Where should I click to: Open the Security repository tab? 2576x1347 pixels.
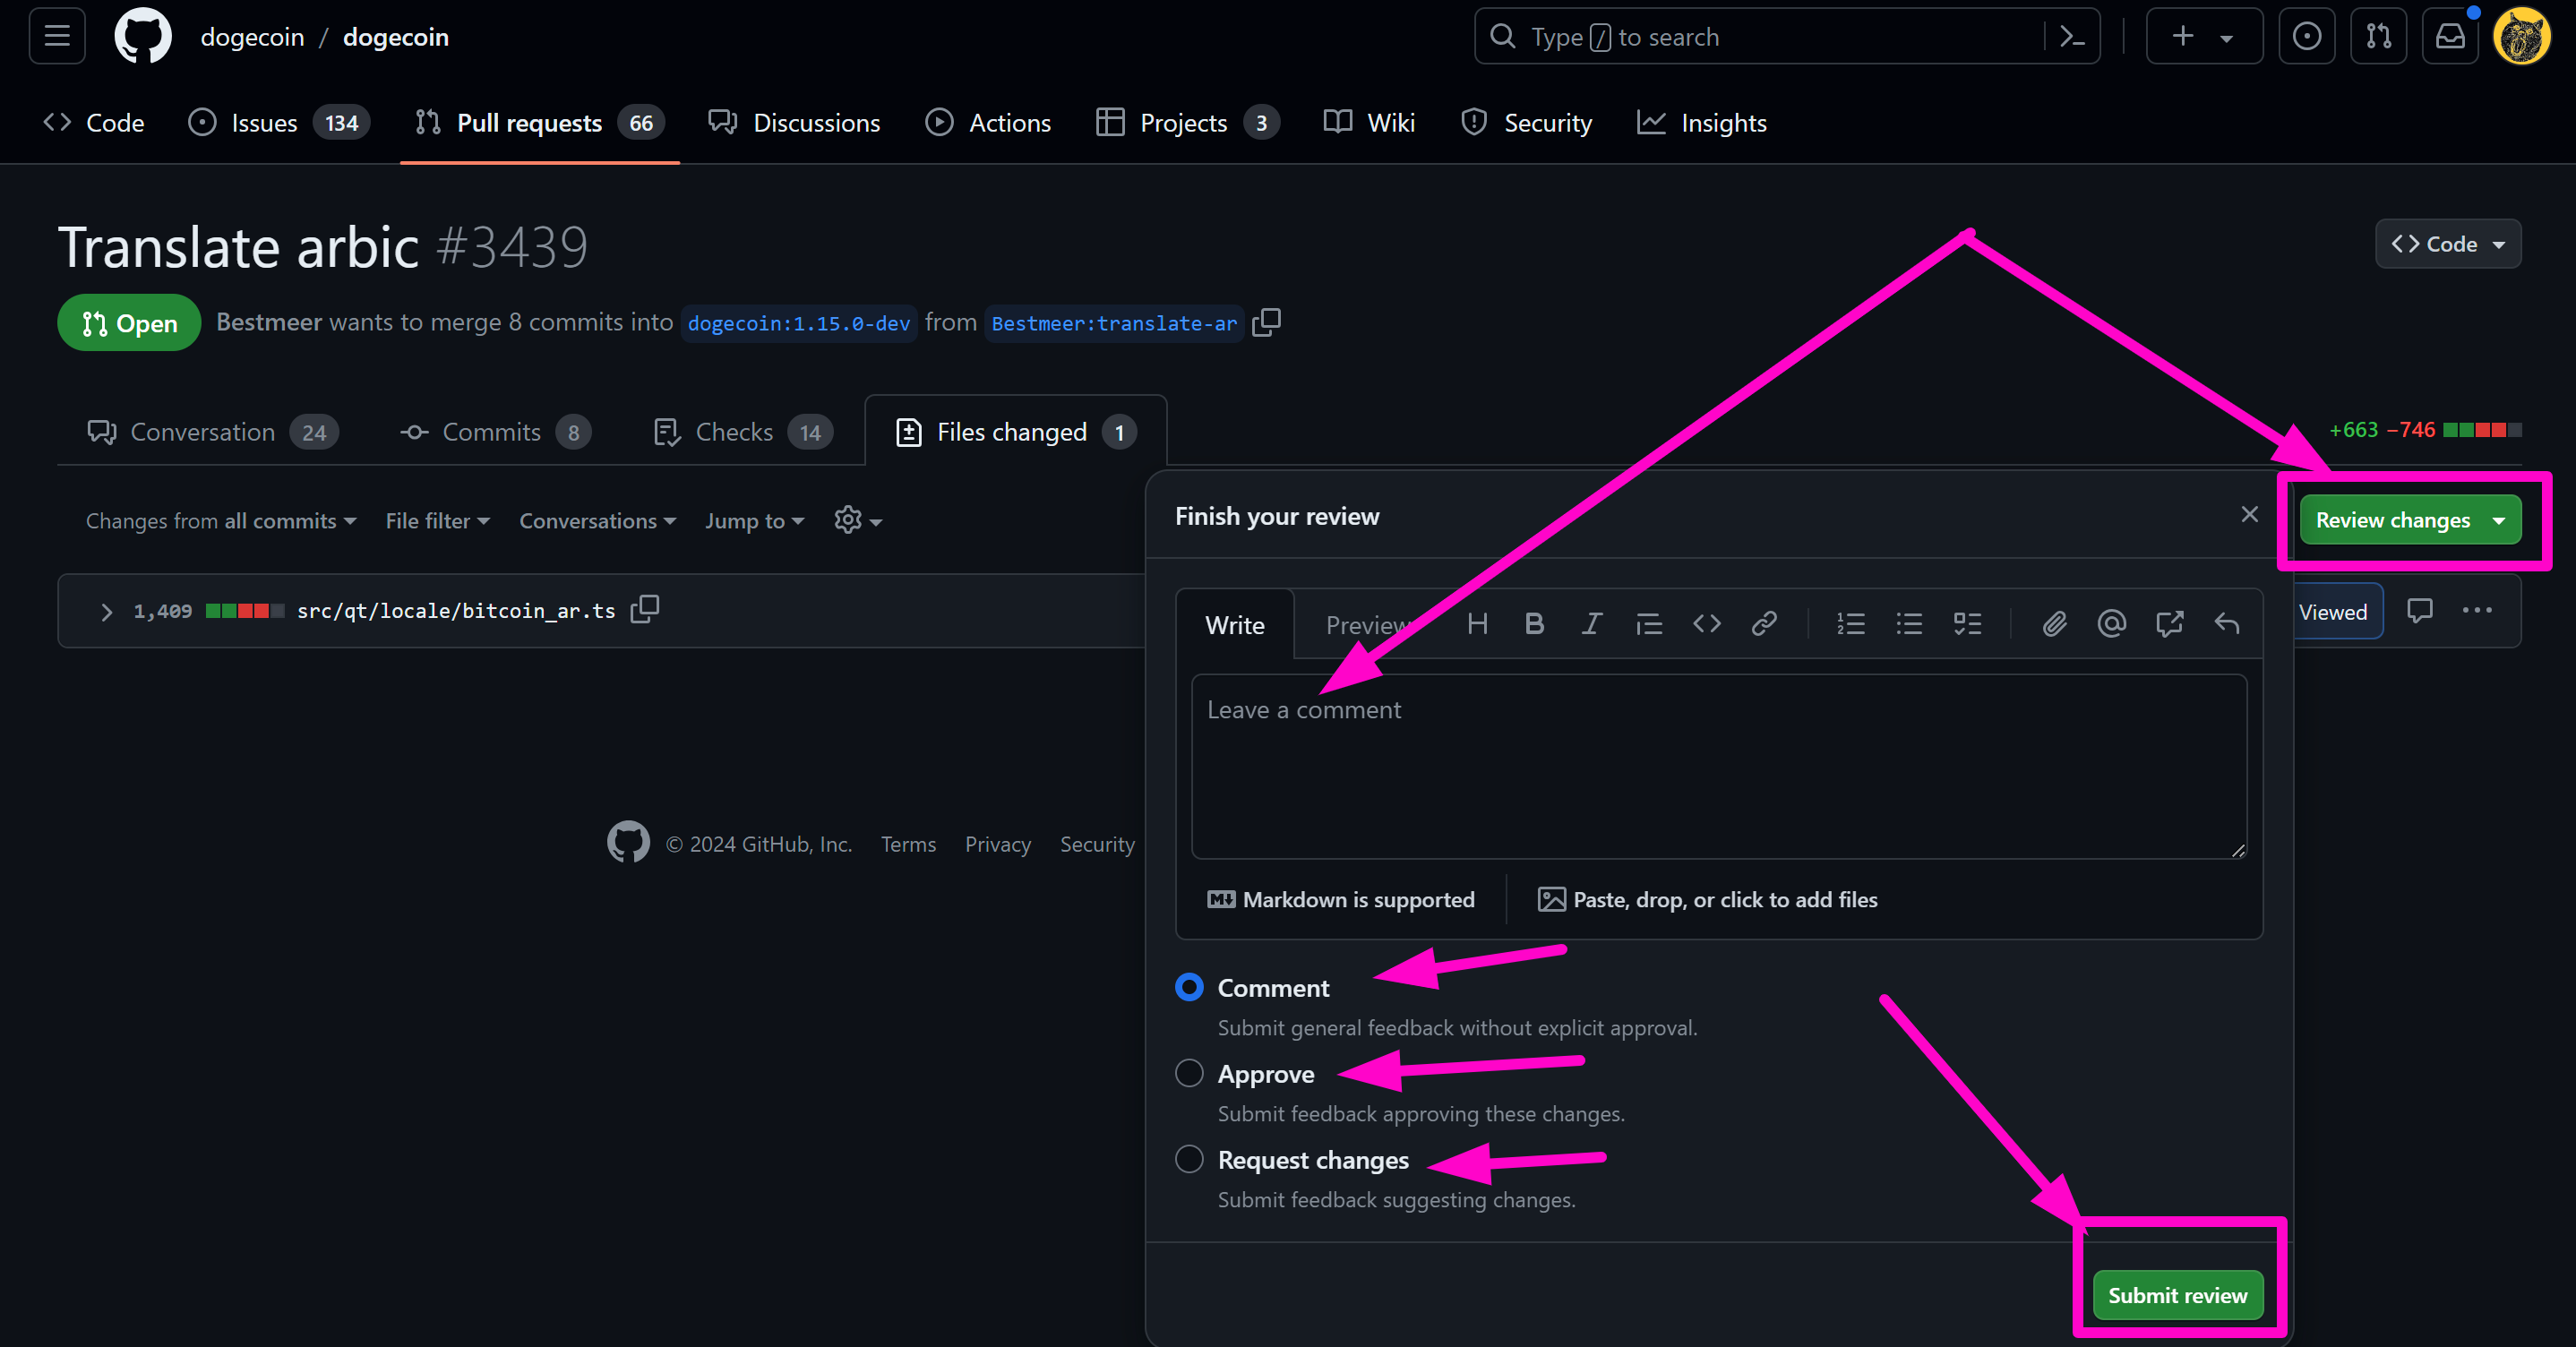(x=1527, y=122)
